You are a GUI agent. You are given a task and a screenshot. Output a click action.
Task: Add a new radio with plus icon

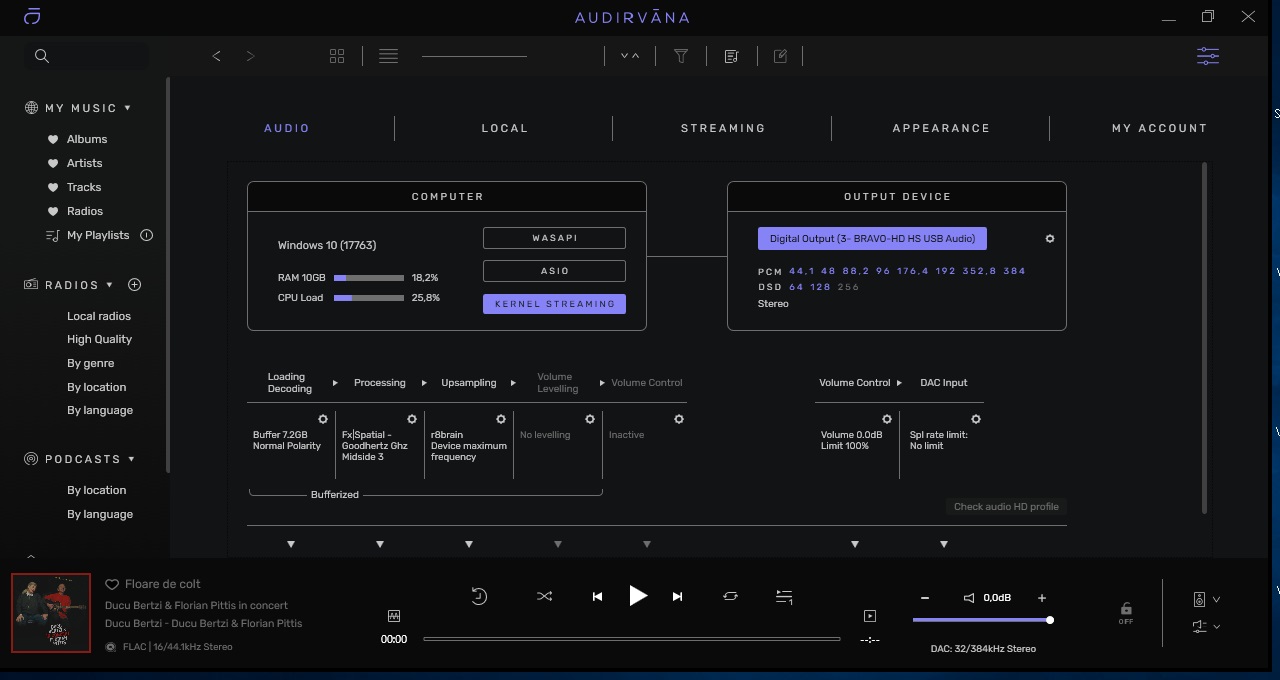point(135,285)
